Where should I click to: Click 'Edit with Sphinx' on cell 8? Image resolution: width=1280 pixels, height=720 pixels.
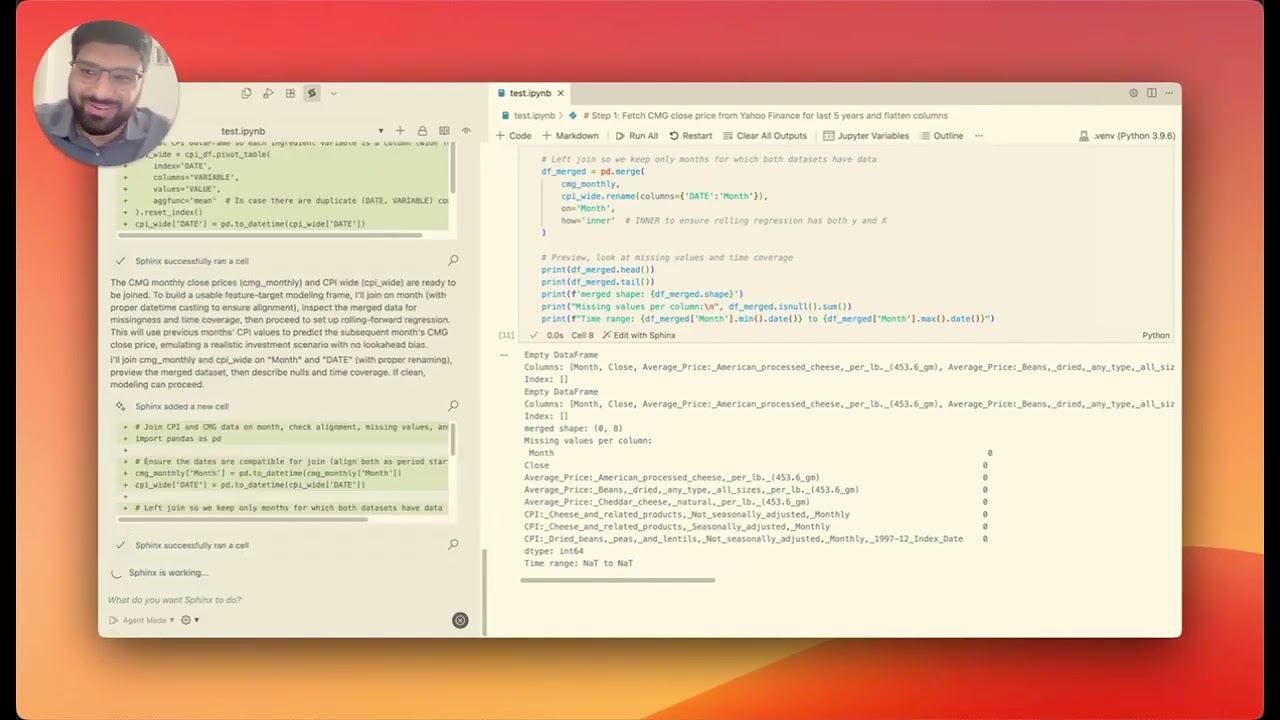tap(638, 335)
